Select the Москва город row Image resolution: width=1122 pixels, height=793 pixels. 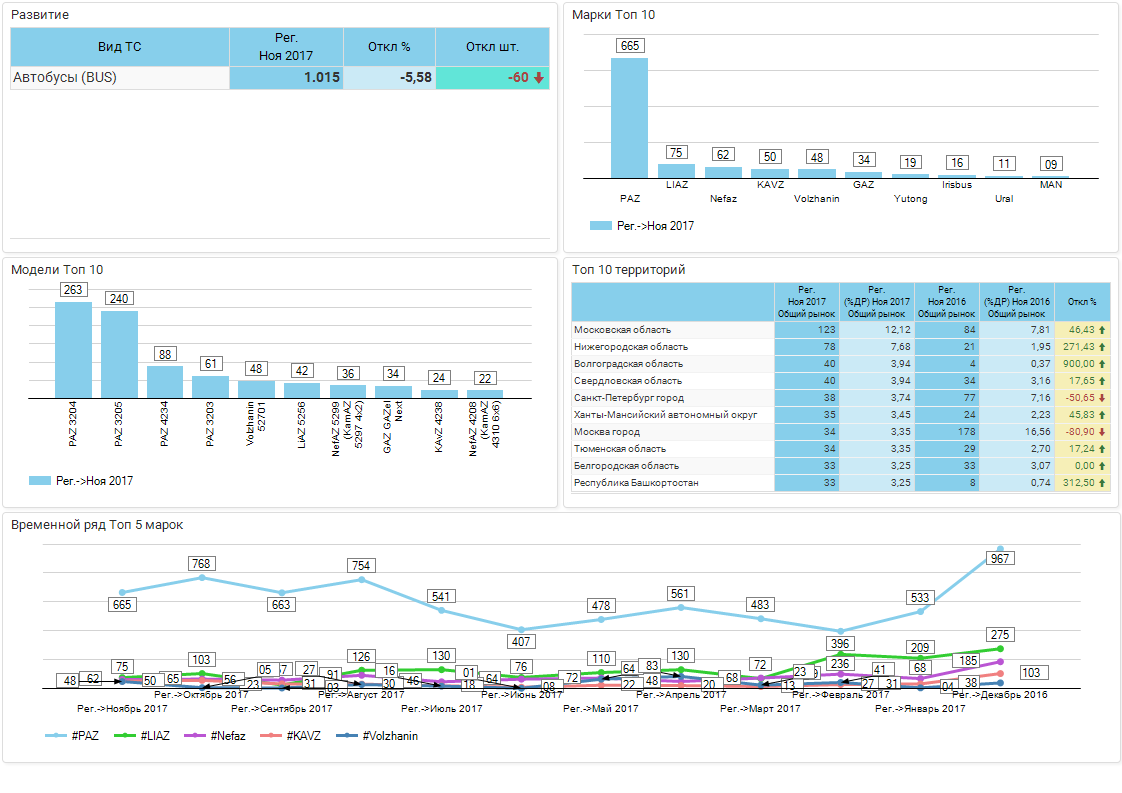click(x=840, y=432)
